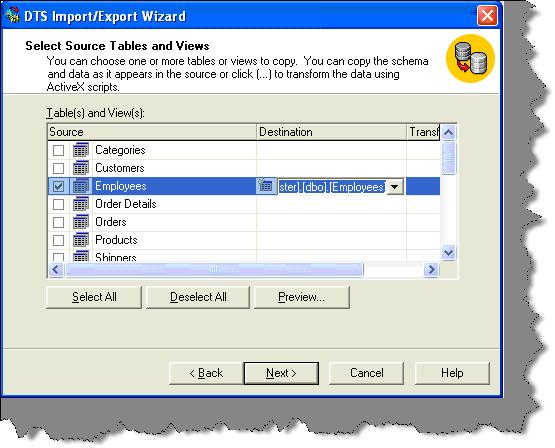
Task: Click the Deselect All button
Action: 198,297
